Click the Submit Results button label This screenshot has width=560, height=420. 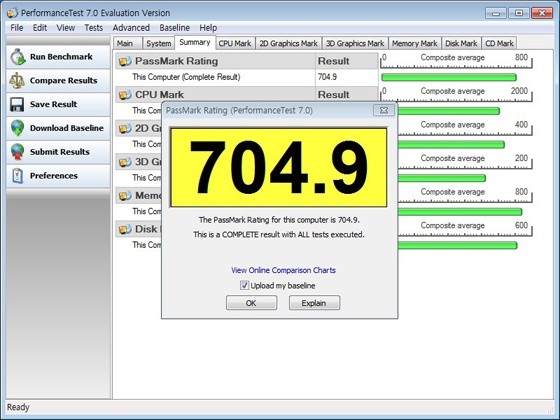(60, 152)
